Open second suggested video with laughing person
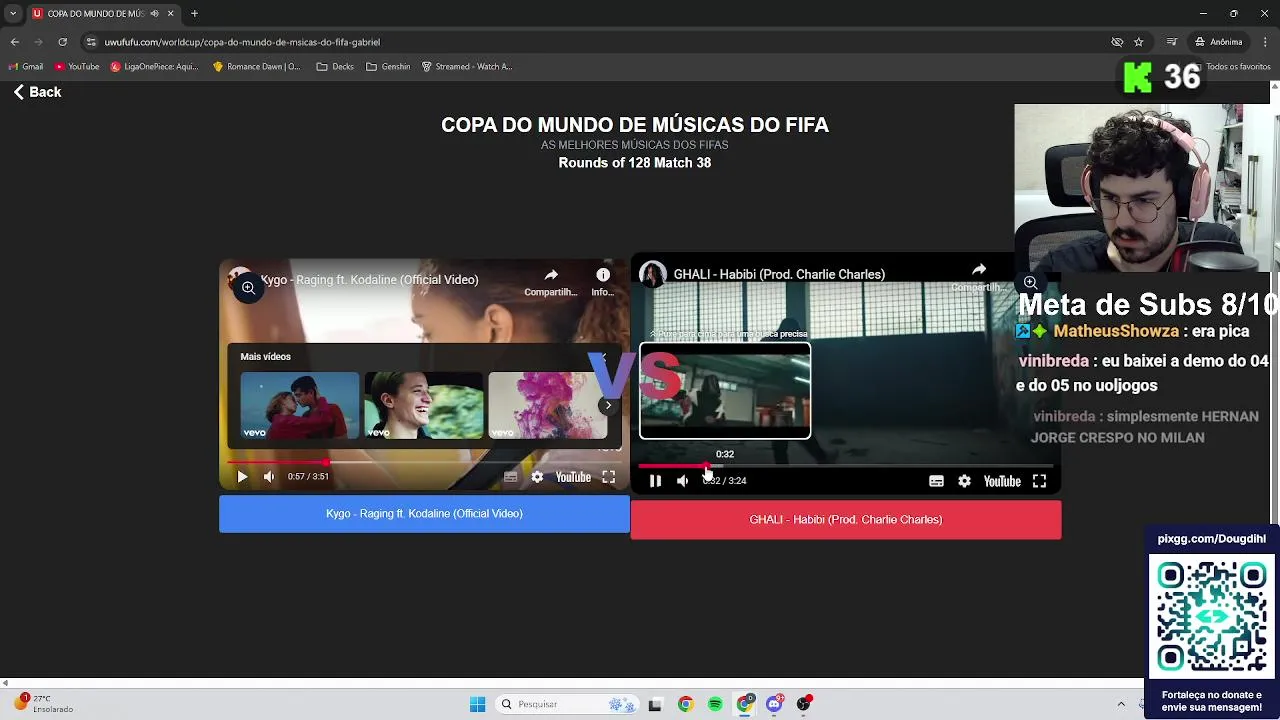The width and height of the screenshot is (1280, 720). click(423, 405)
